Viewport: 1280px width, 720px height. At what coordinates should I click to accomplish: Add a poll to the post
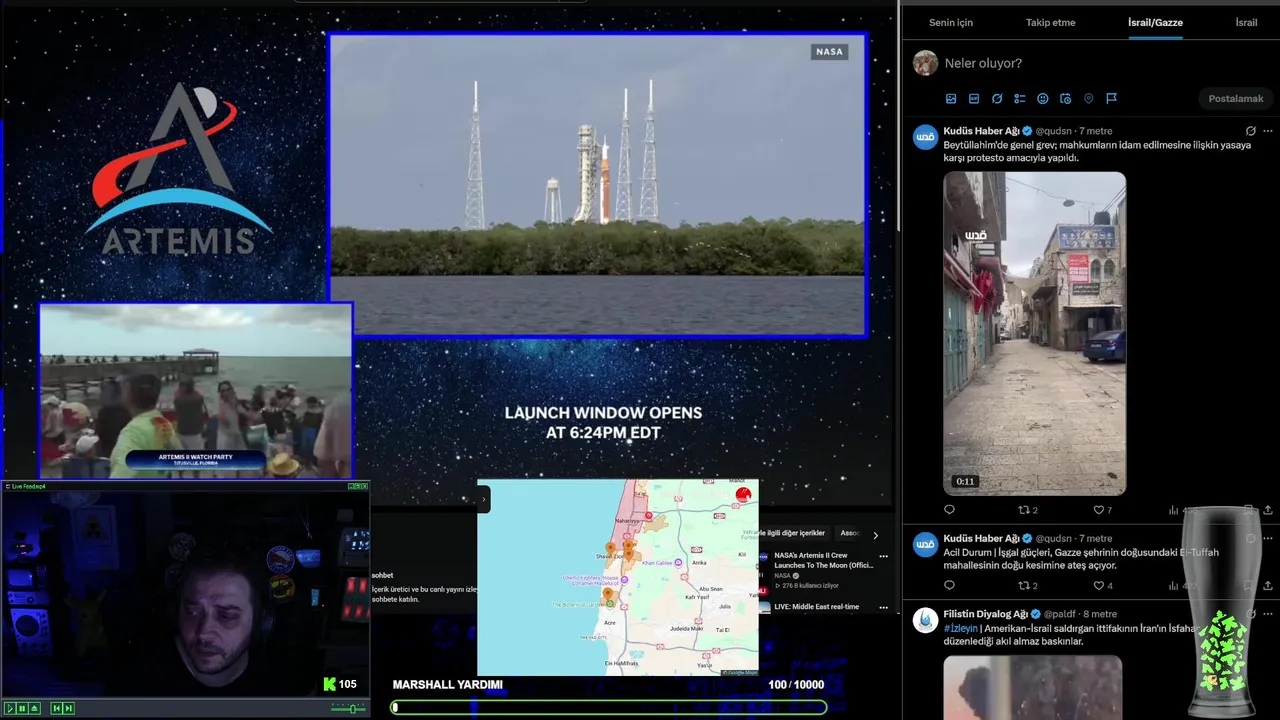point(1020,99)
